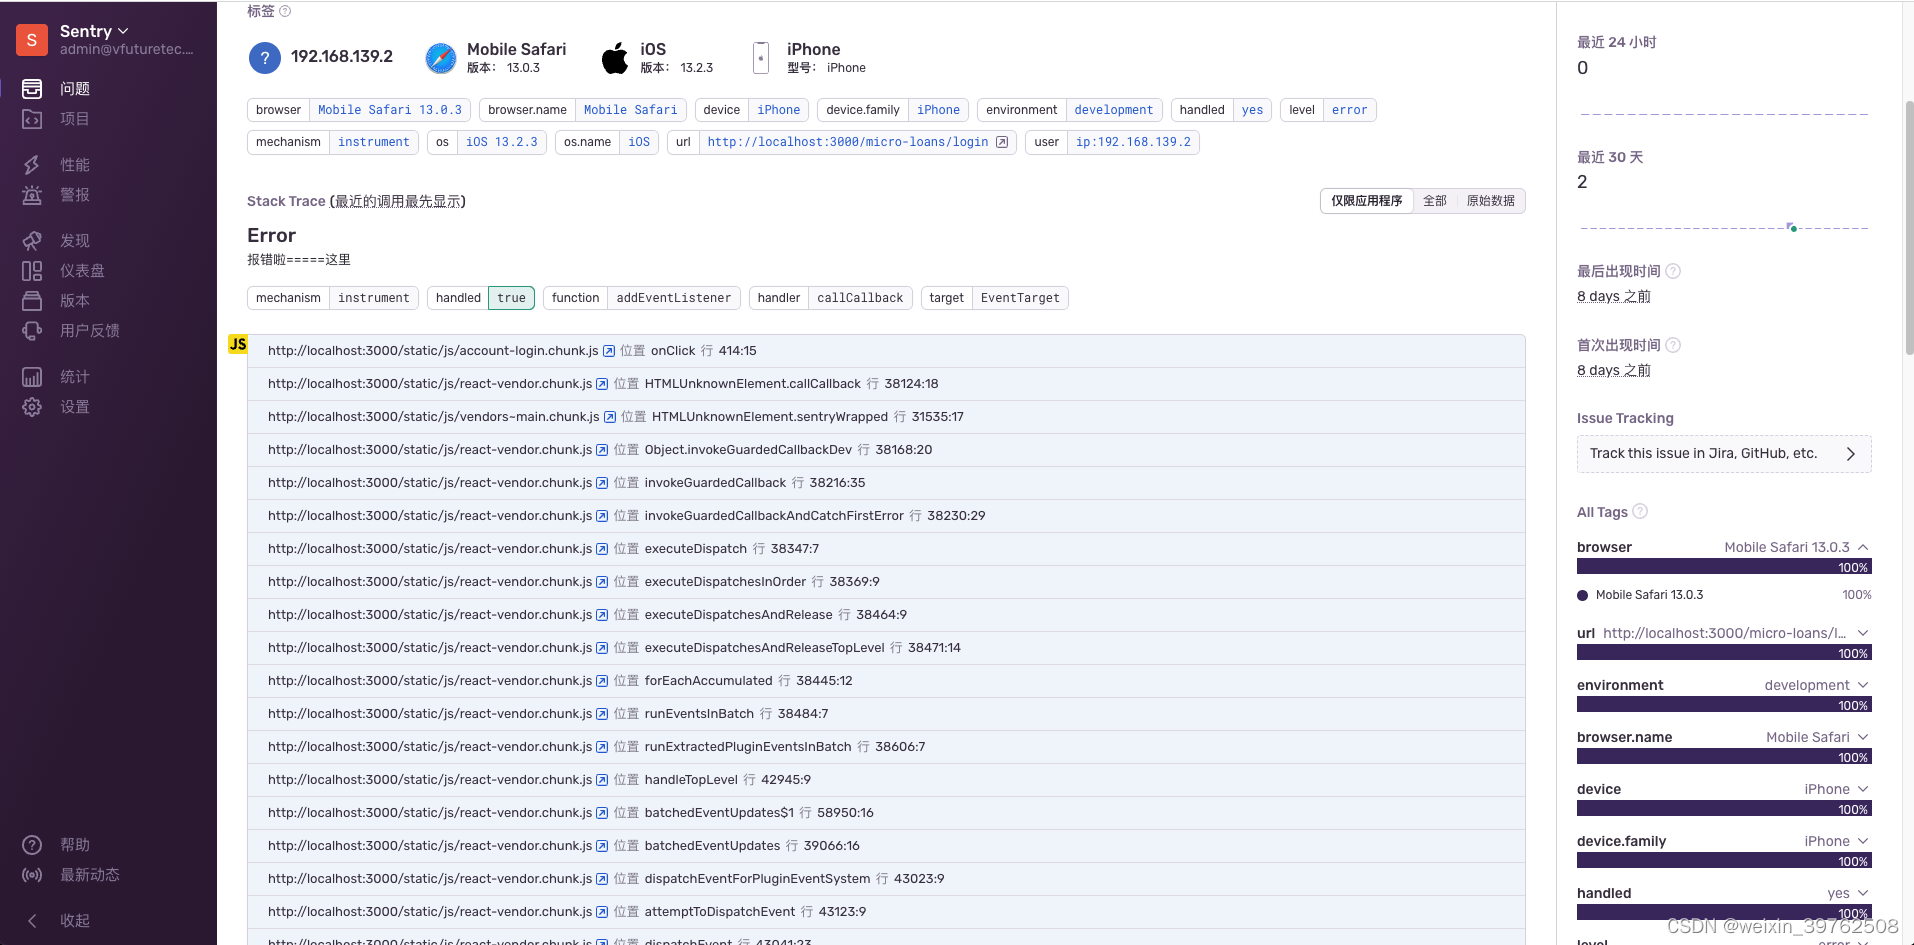Click mechanism tag value instrument link

tap(373, 142)
